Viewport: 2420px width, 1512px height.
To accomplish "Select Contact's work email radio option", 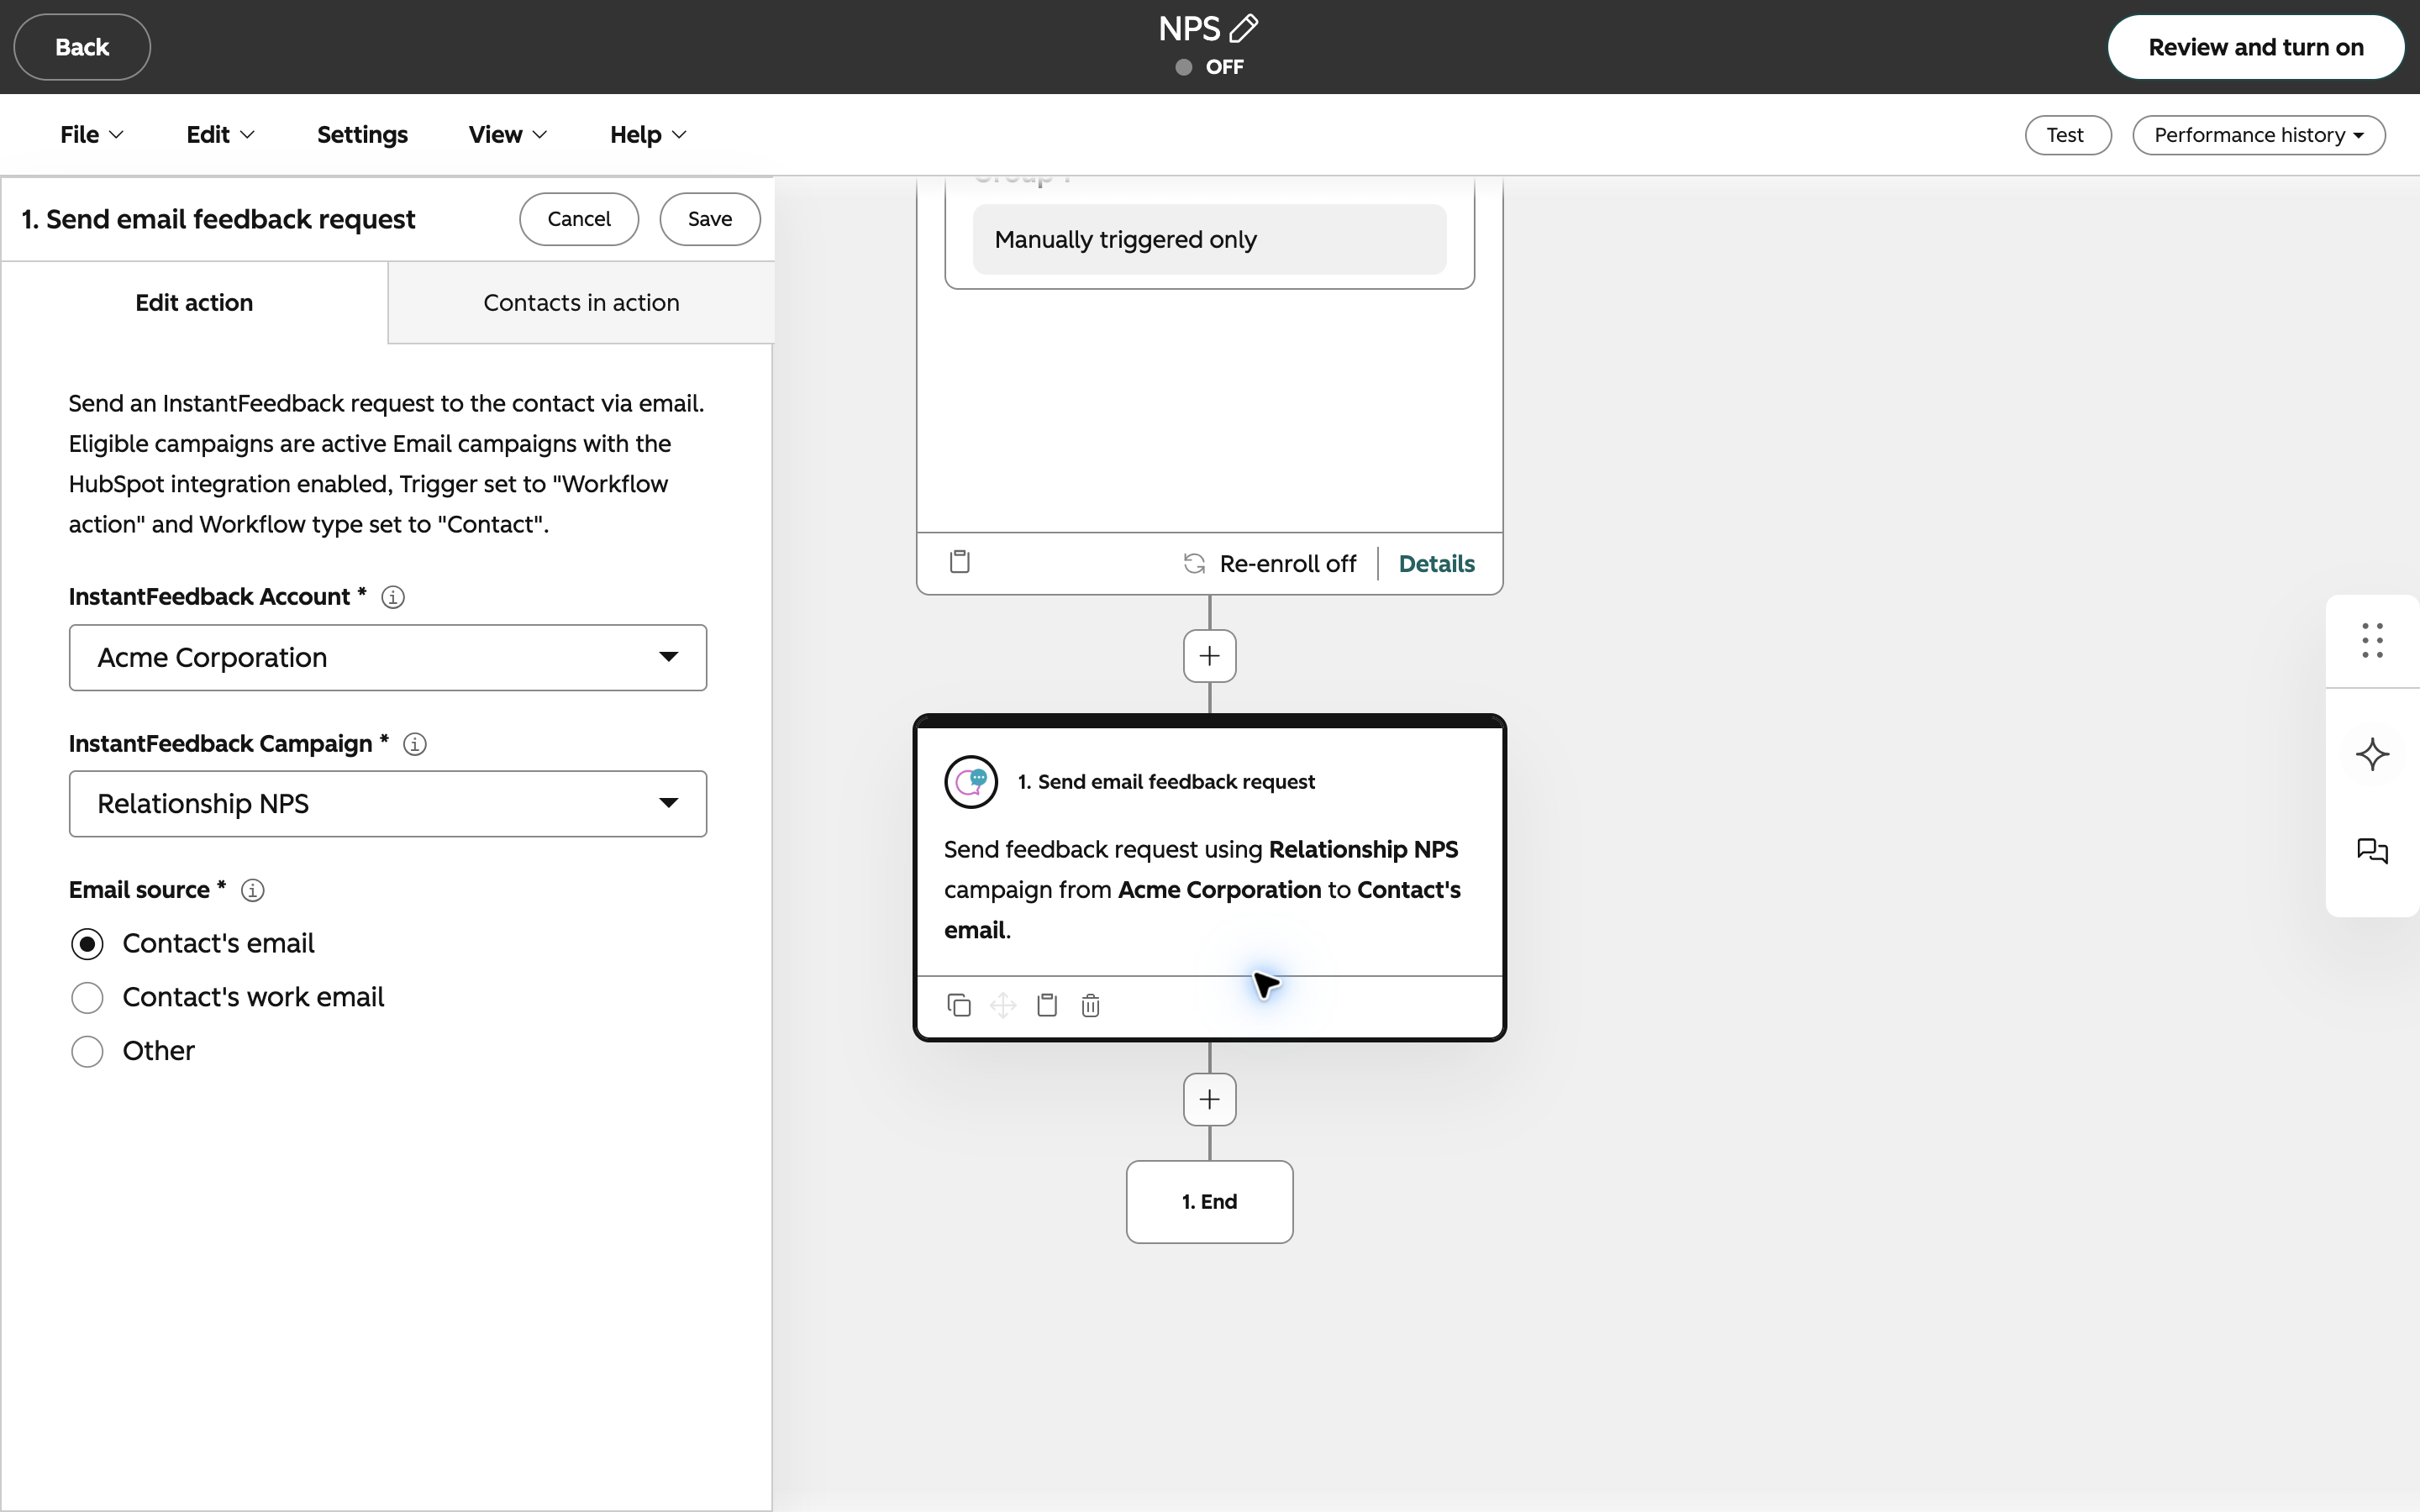I will [x=88, y=997].
